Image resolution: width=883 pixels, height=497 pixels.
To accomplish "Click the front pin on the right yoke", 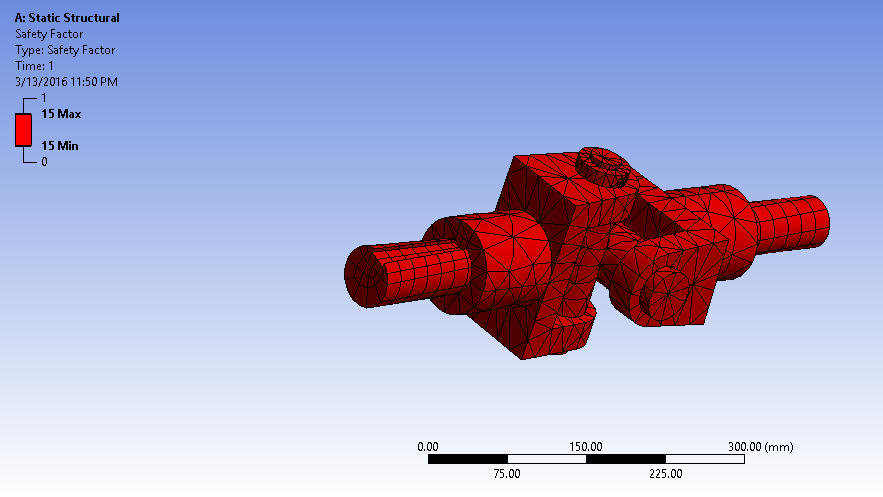I will pos(667,294).
